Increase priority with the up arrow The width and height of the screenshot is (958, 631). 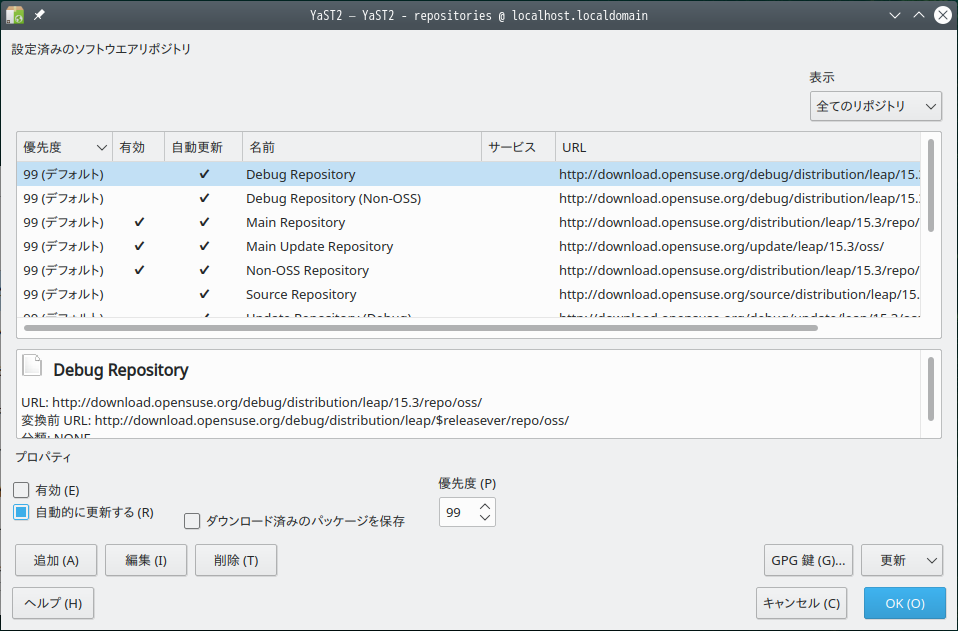click(x=485, y=506)
